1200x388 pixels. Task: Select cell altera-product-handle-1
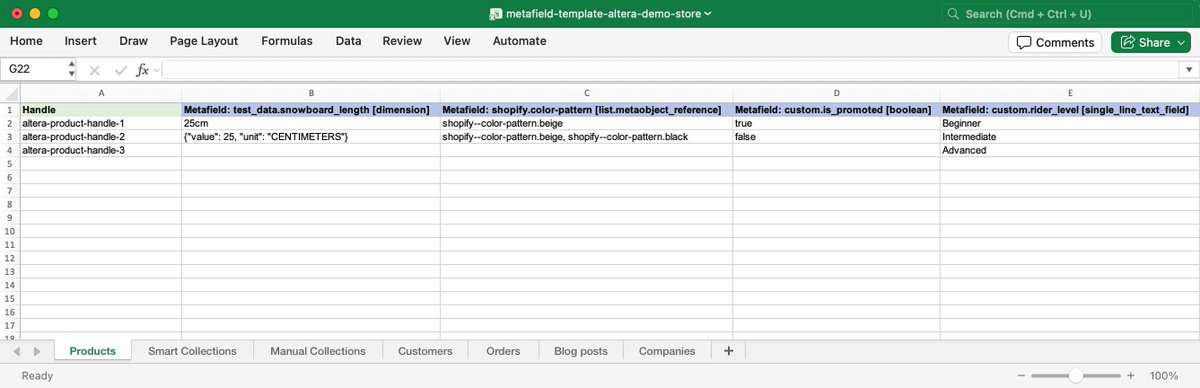coord(100,122)
